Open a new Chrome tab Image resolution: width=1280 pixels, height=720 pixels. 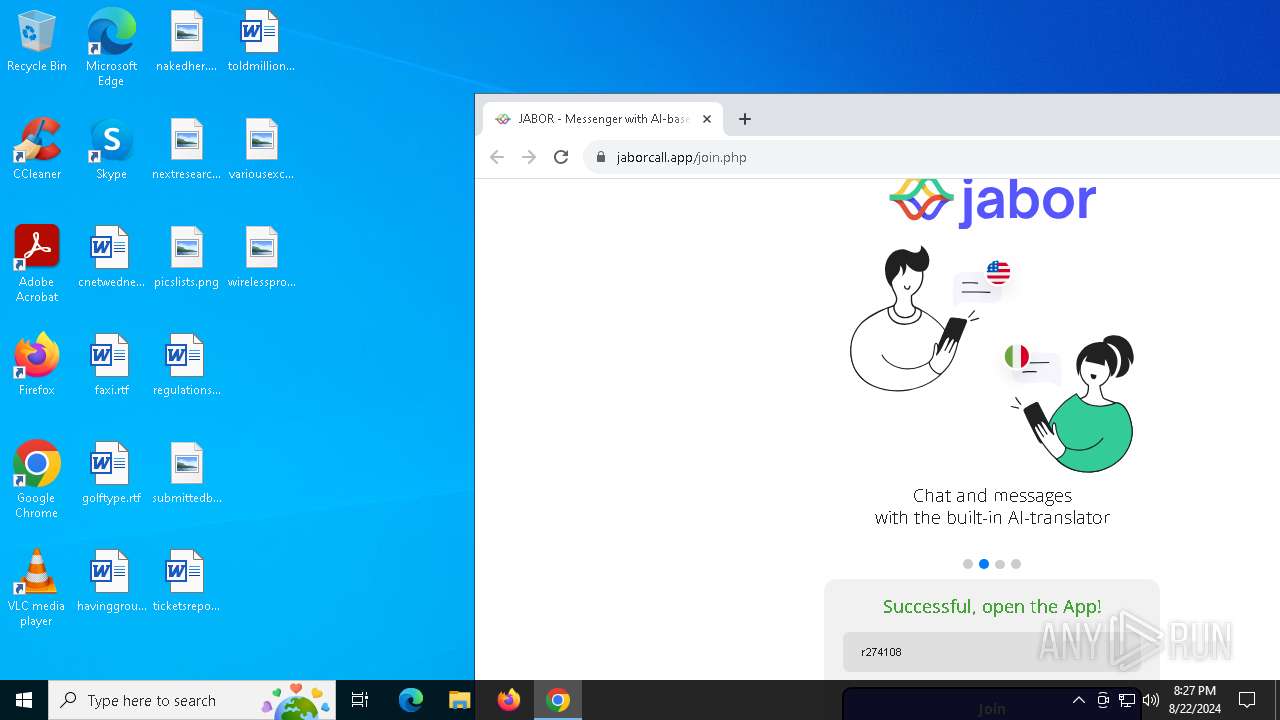point(745,119)
